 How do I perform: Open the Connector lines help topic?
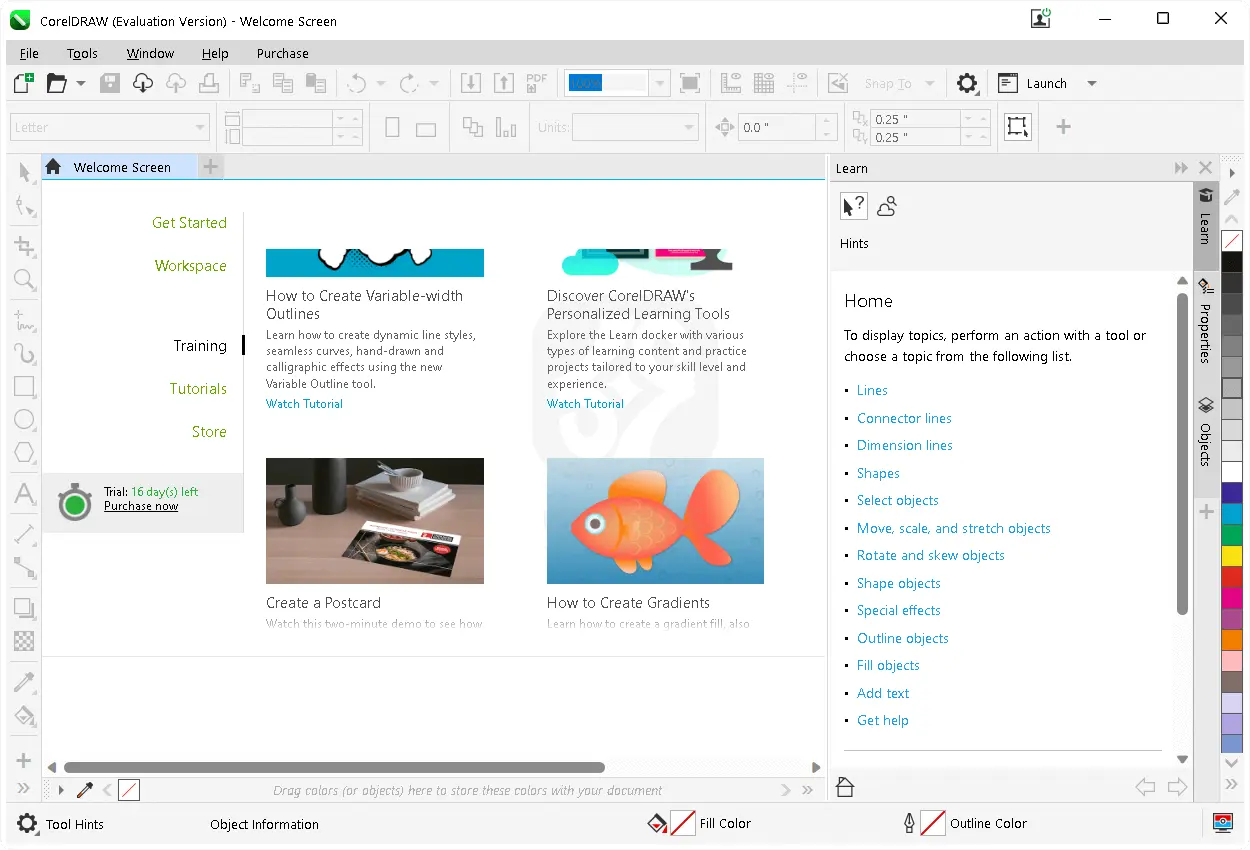(x=904, y=418)
